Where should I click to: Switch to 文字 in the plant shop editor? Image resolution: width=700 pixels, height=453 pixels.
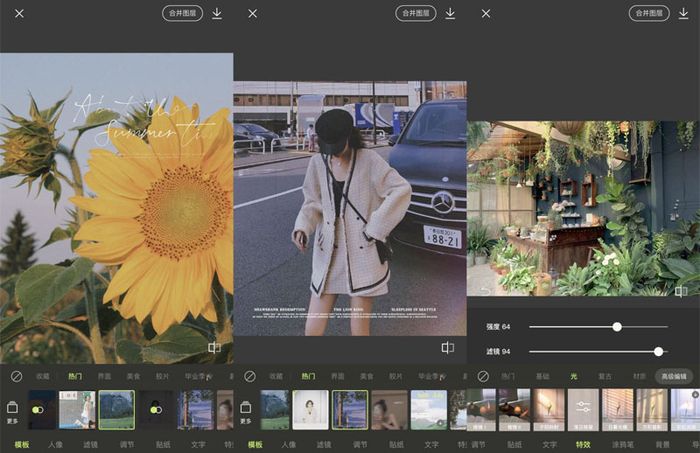click(x=550, y=444)
